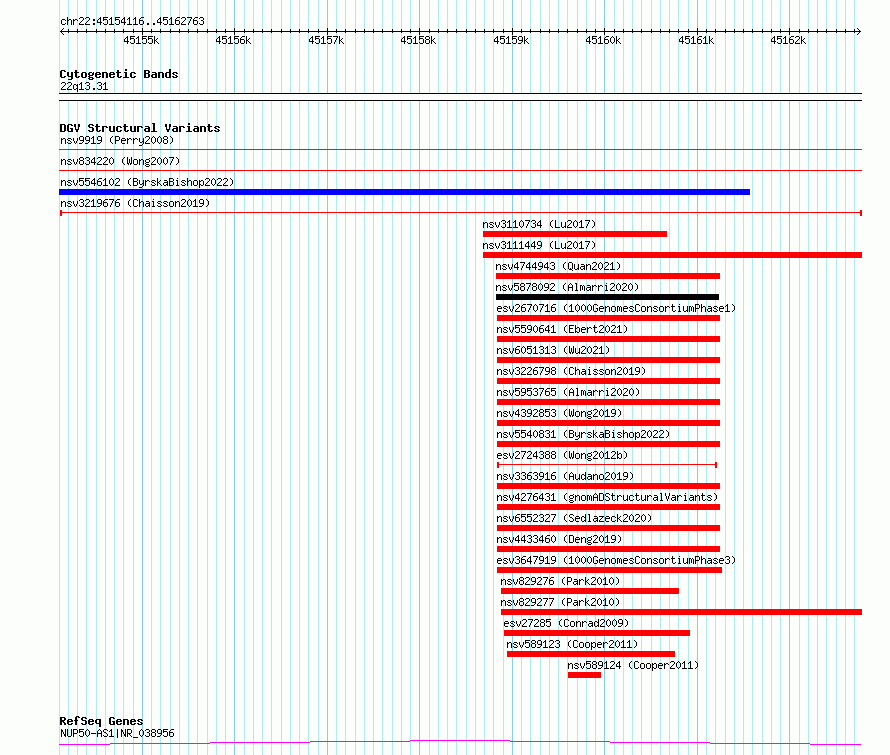
Task: Click the 45160k ruler tick label
Action: click(603, 40)
